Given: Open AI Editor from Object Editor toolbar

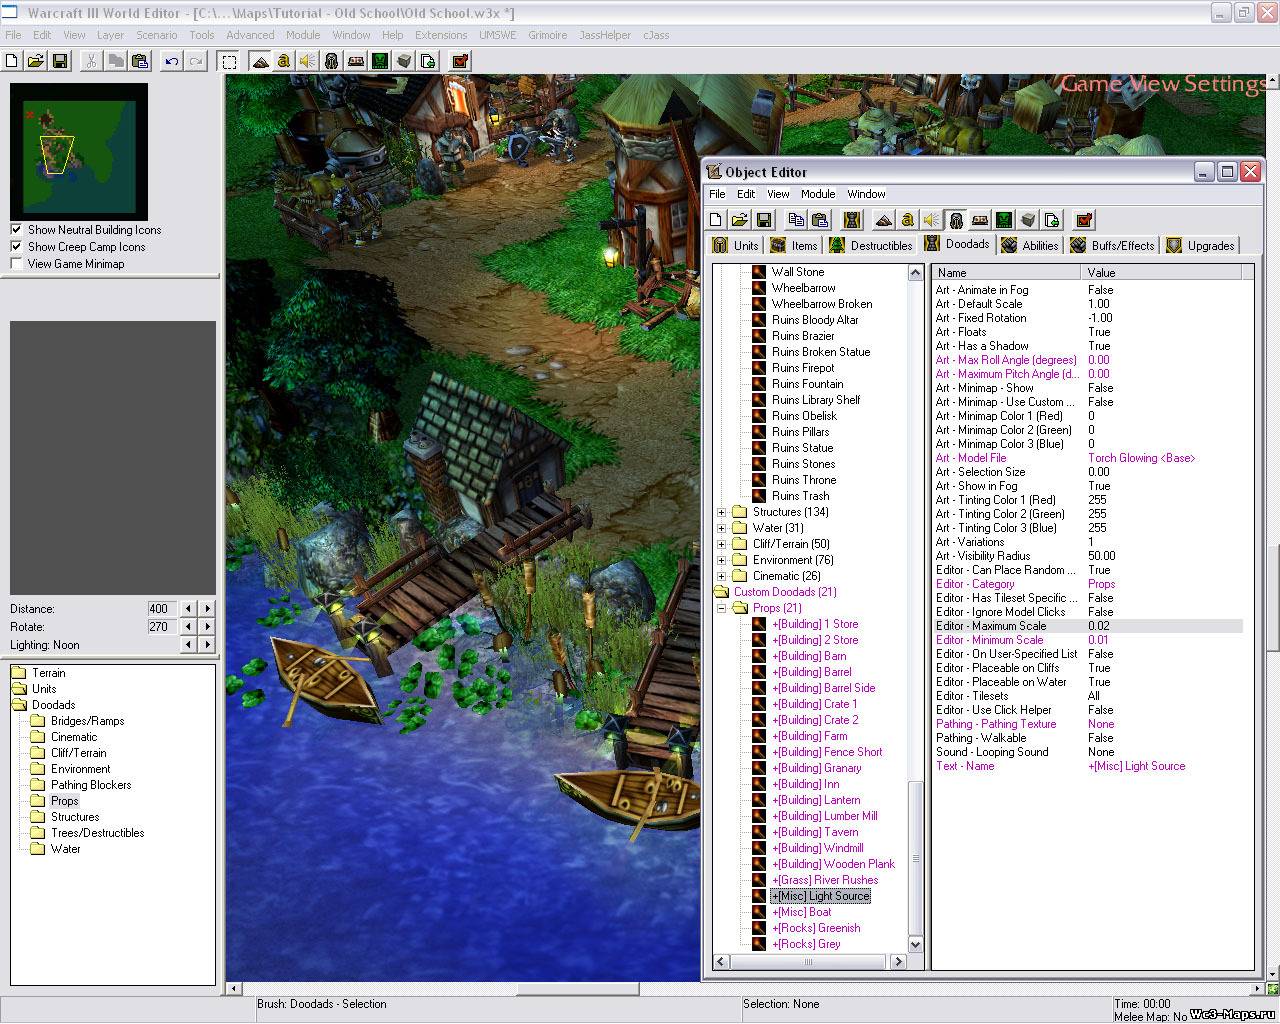Looking at the screenshot, I should coord(1004,220).
